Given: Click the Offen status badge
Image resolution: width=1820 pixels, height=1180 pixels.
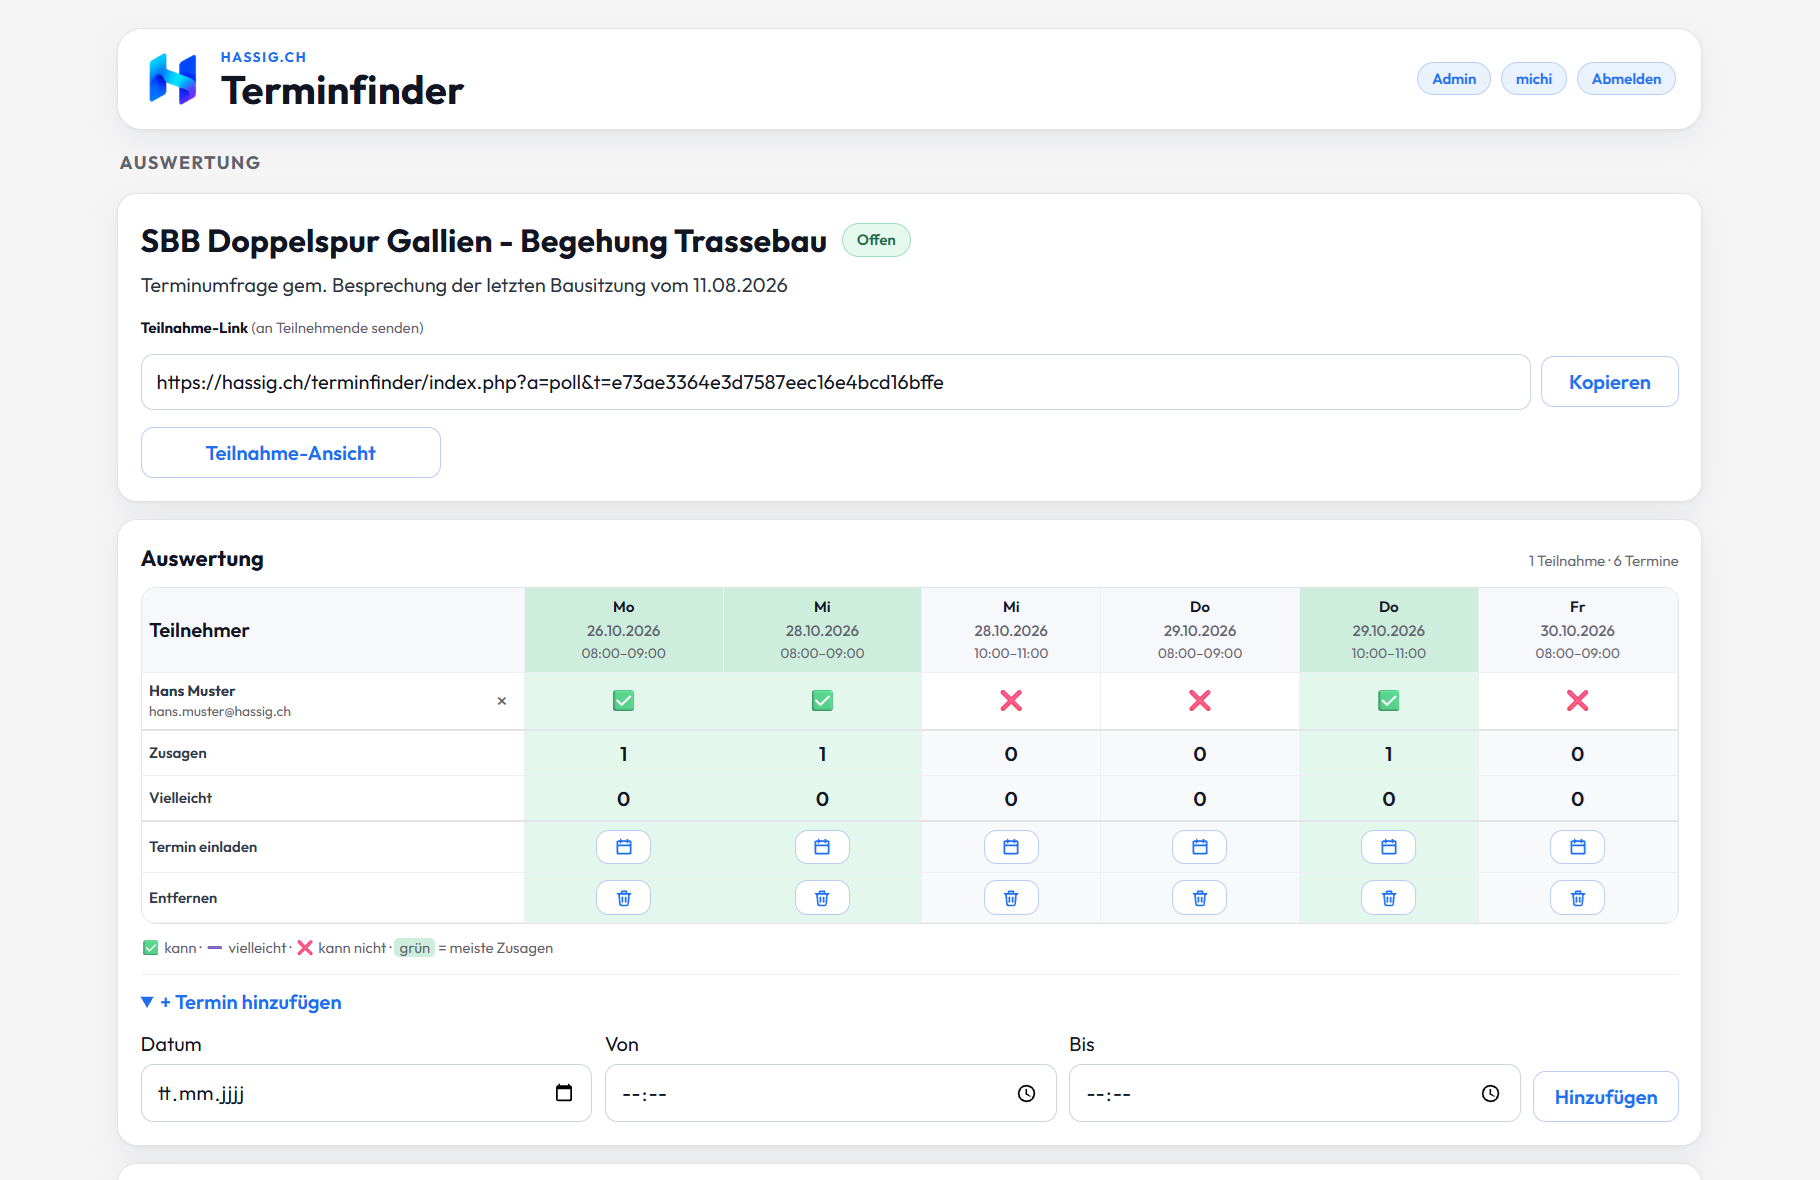Looking at the screenshot, I should 876,240.
